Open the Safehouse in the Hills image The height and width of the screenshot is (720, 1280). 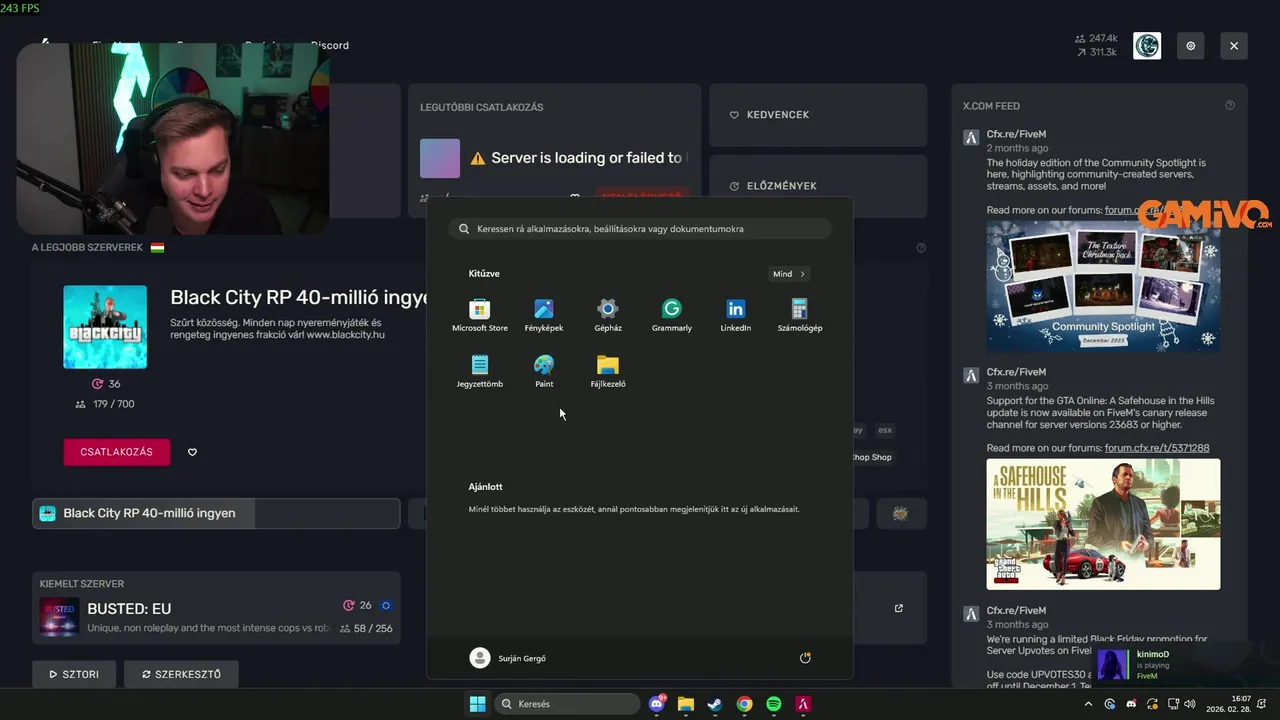tap(1103, 524)
